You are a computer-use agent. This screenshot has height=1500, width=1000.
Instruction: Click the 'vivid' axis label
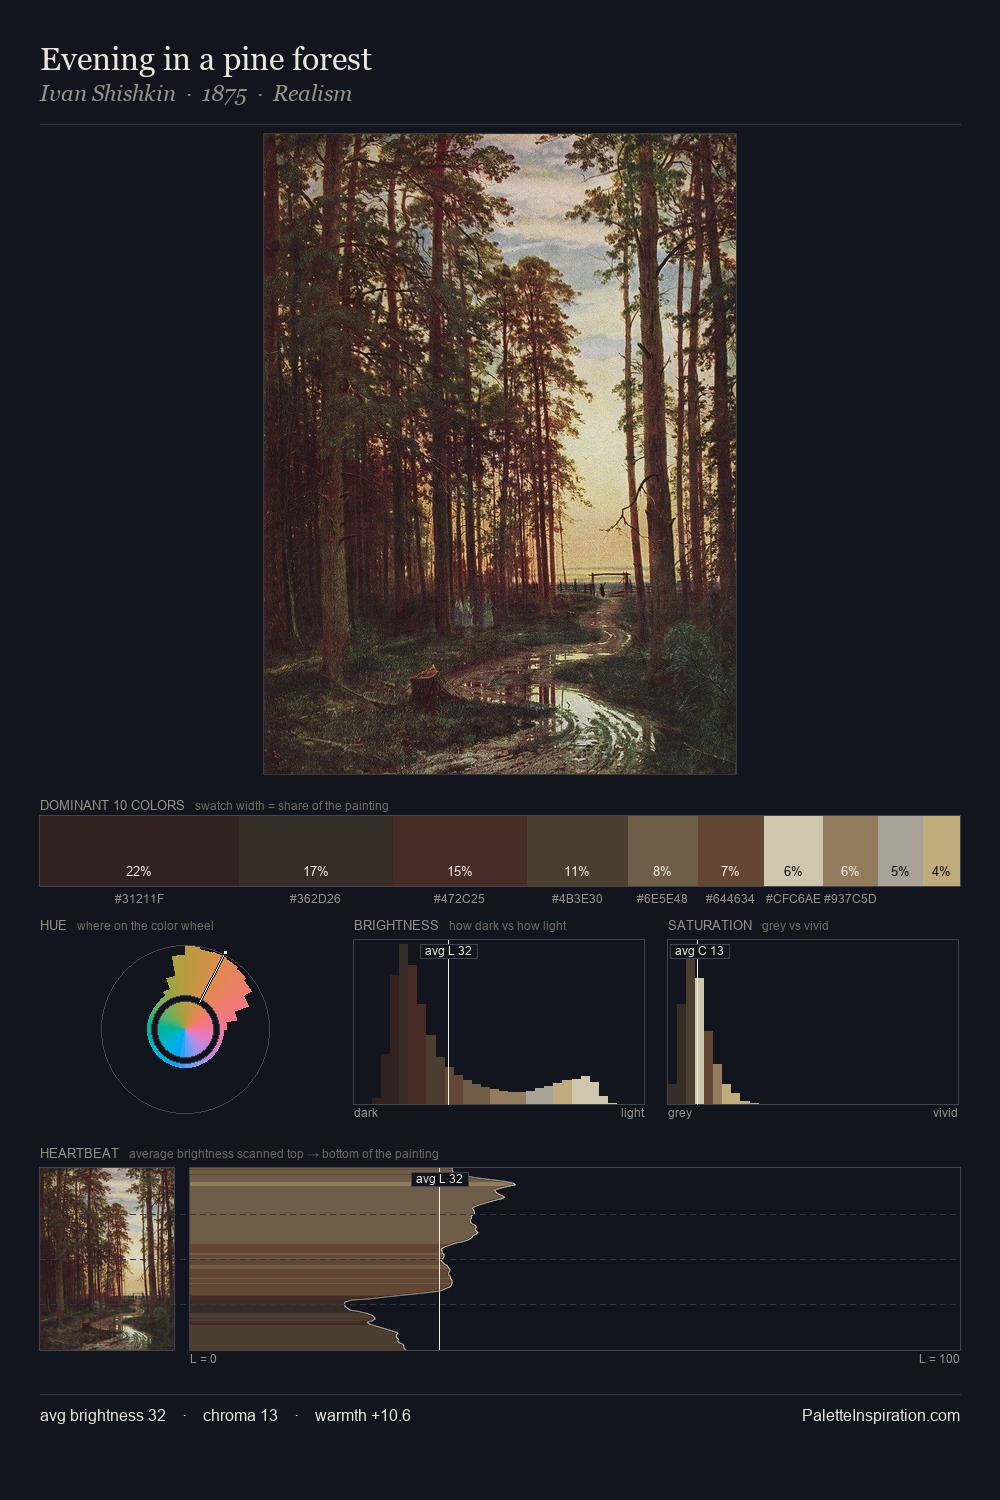pyautogui.click(x=945, y=1113)
